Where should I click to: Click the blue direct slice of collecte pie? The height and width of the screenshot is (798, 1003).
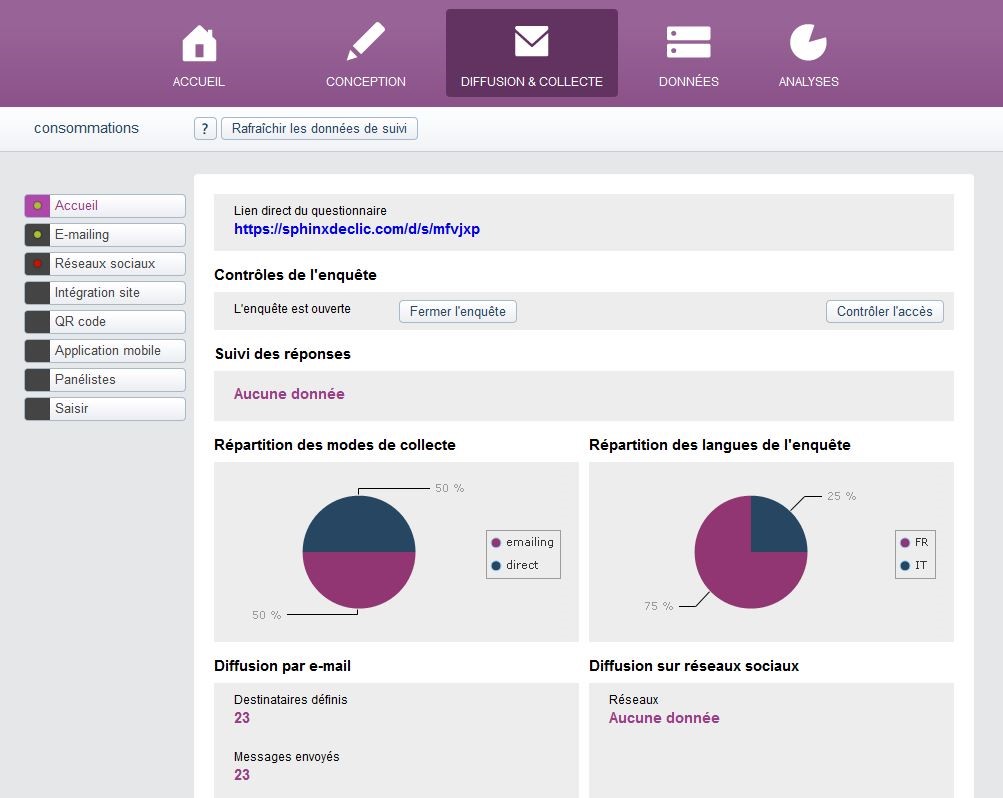(359, 526)
